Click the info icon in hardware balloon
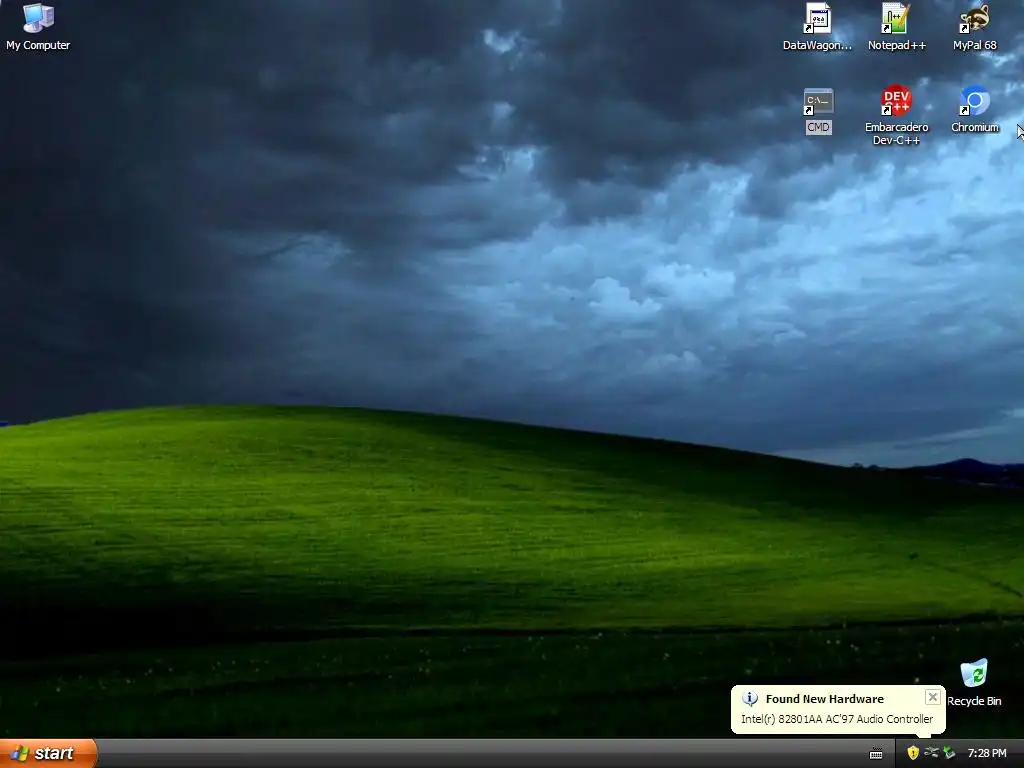Screen dimensions: 1024x768 click(750, 699)
